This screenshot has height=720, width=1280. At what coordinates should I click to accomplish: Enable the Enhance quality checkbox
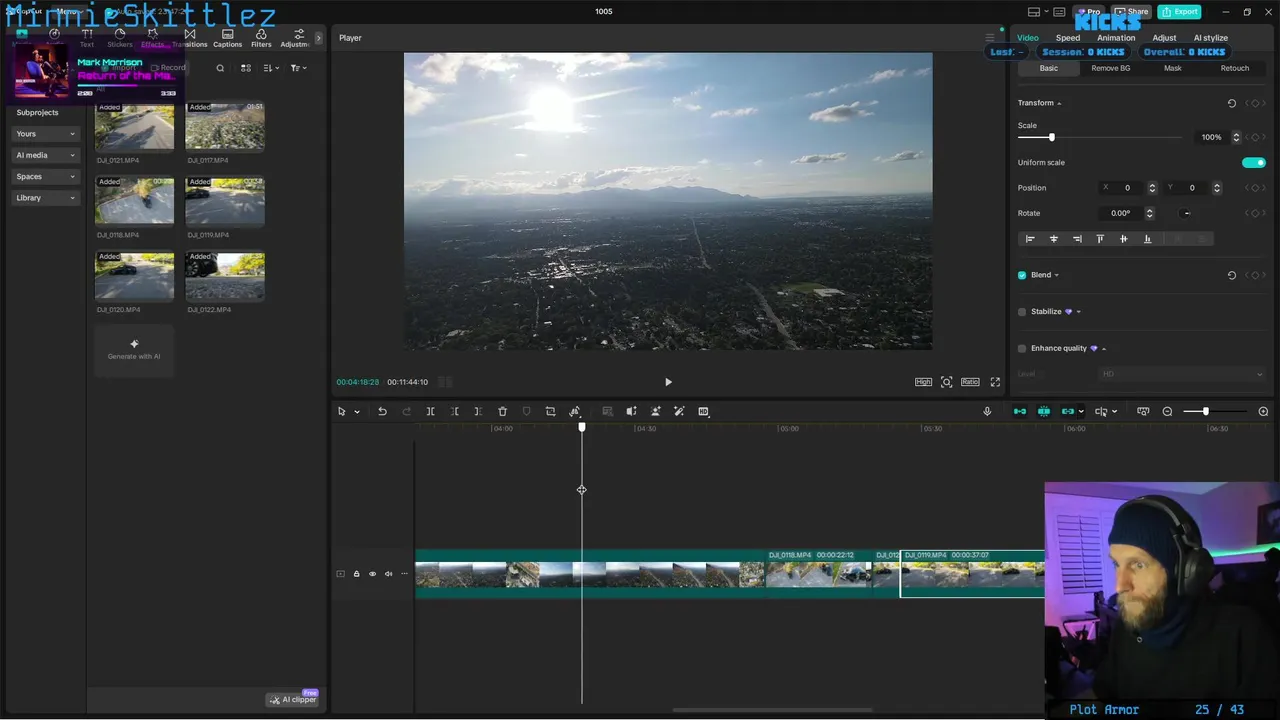click(1022, 348)
